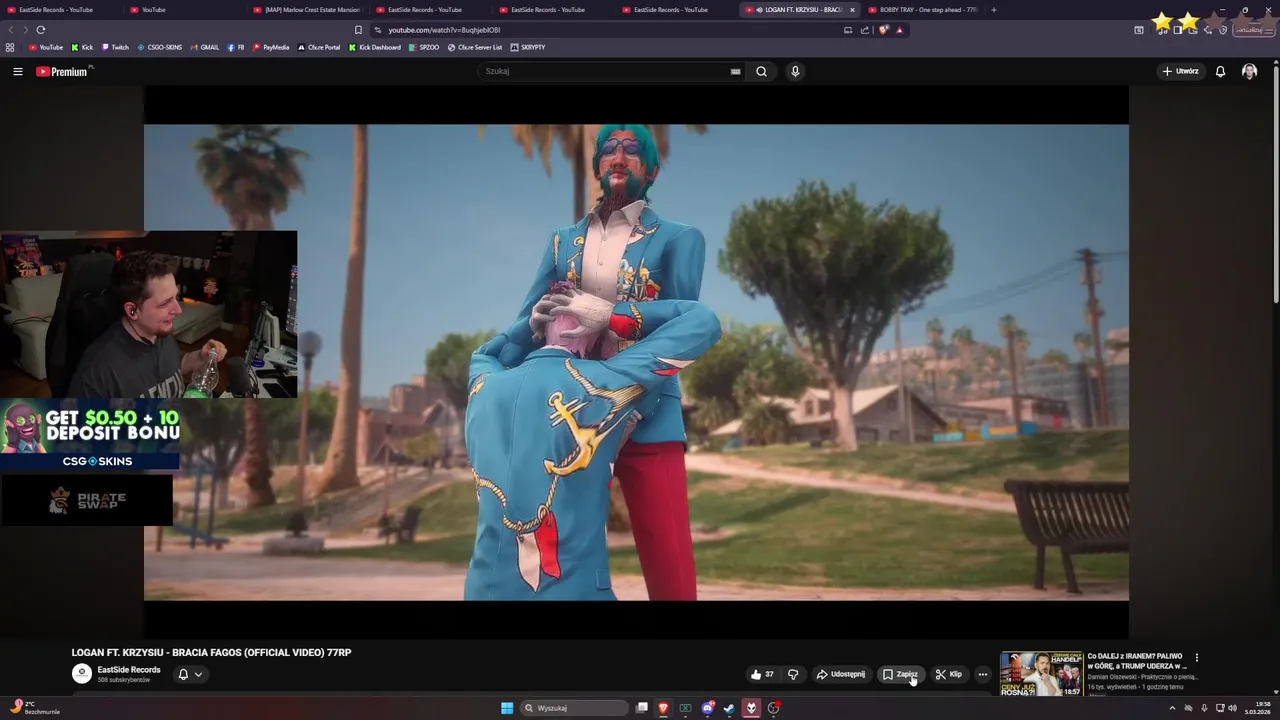Click the Klip clip button

point(948,674)
